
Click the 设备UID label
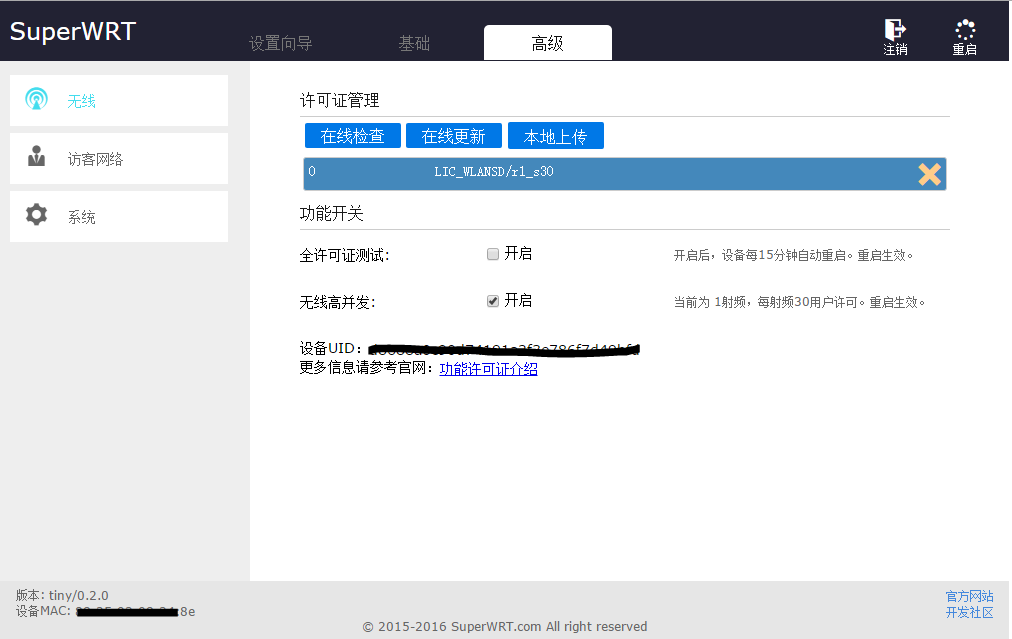click(331, 348)
